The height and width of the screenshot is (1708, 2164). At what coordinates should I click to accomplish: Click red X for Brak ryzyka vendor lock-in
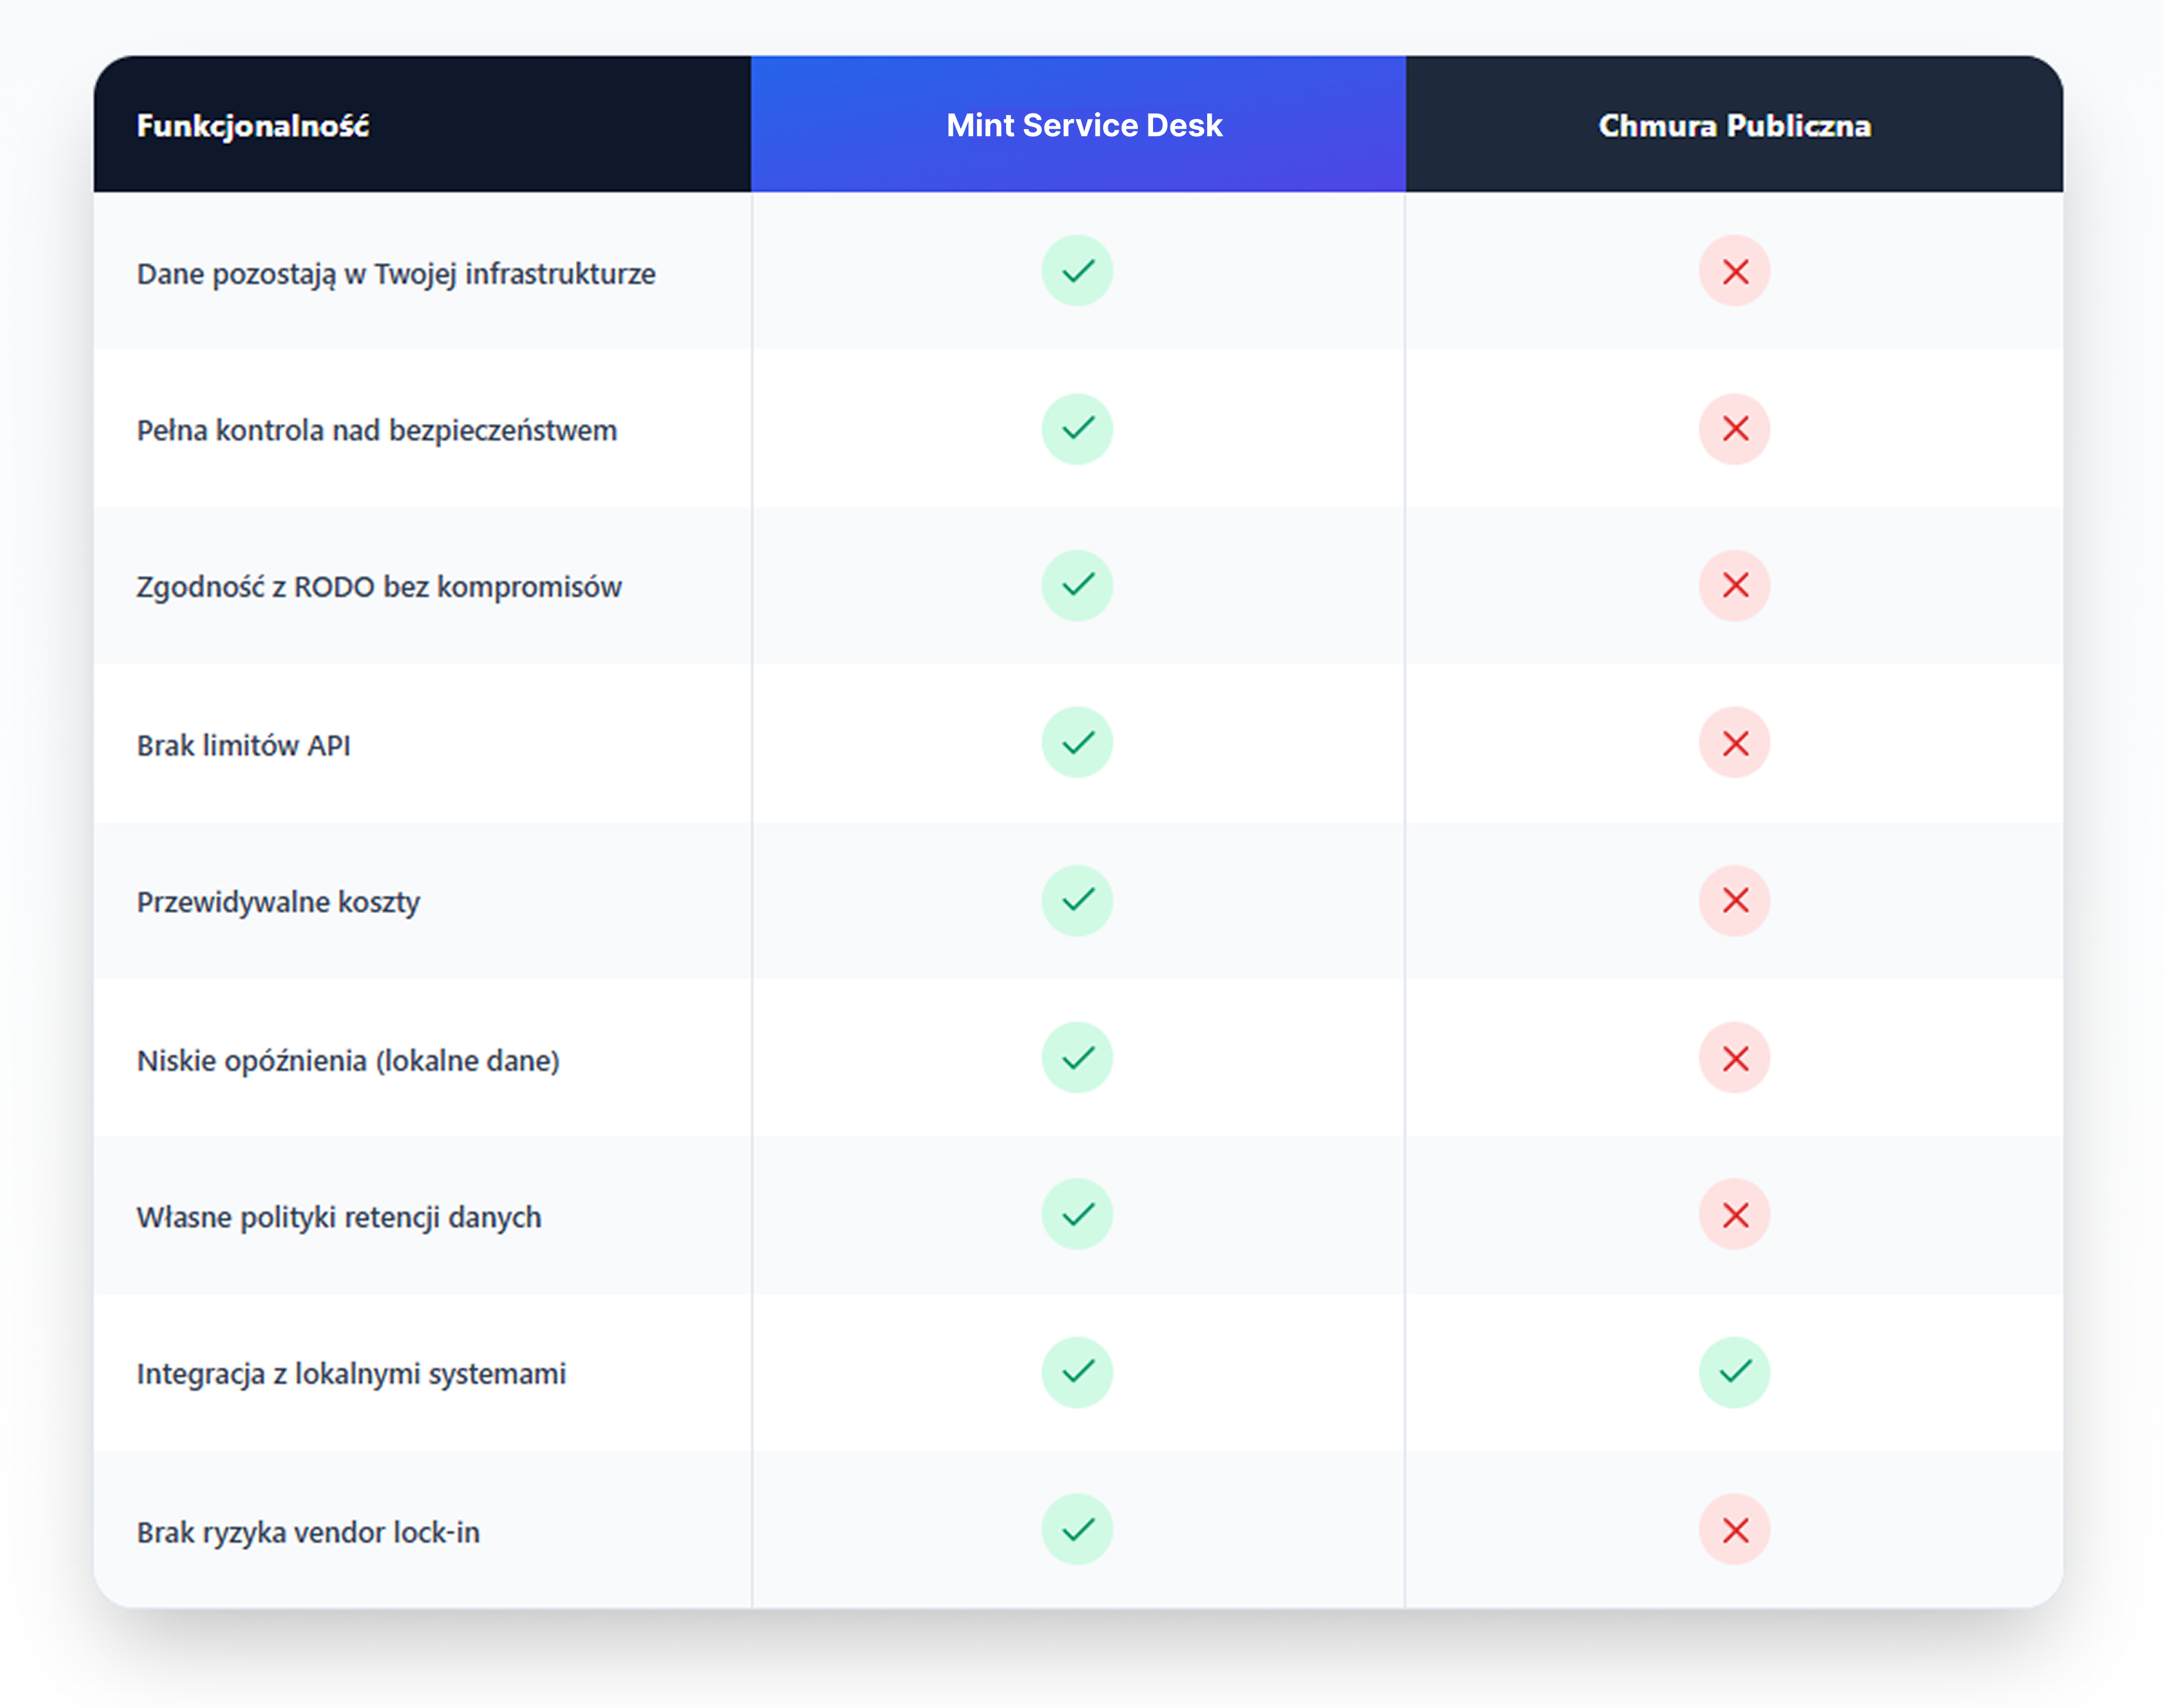click(x=1734, y=1529)
